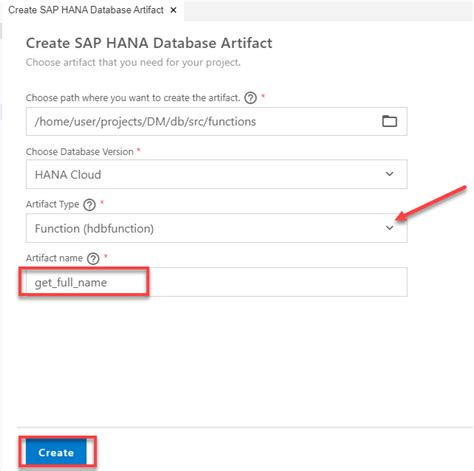Switch to Create SAP HANA Database Artifact tab
474x471 pixels.
86,10
